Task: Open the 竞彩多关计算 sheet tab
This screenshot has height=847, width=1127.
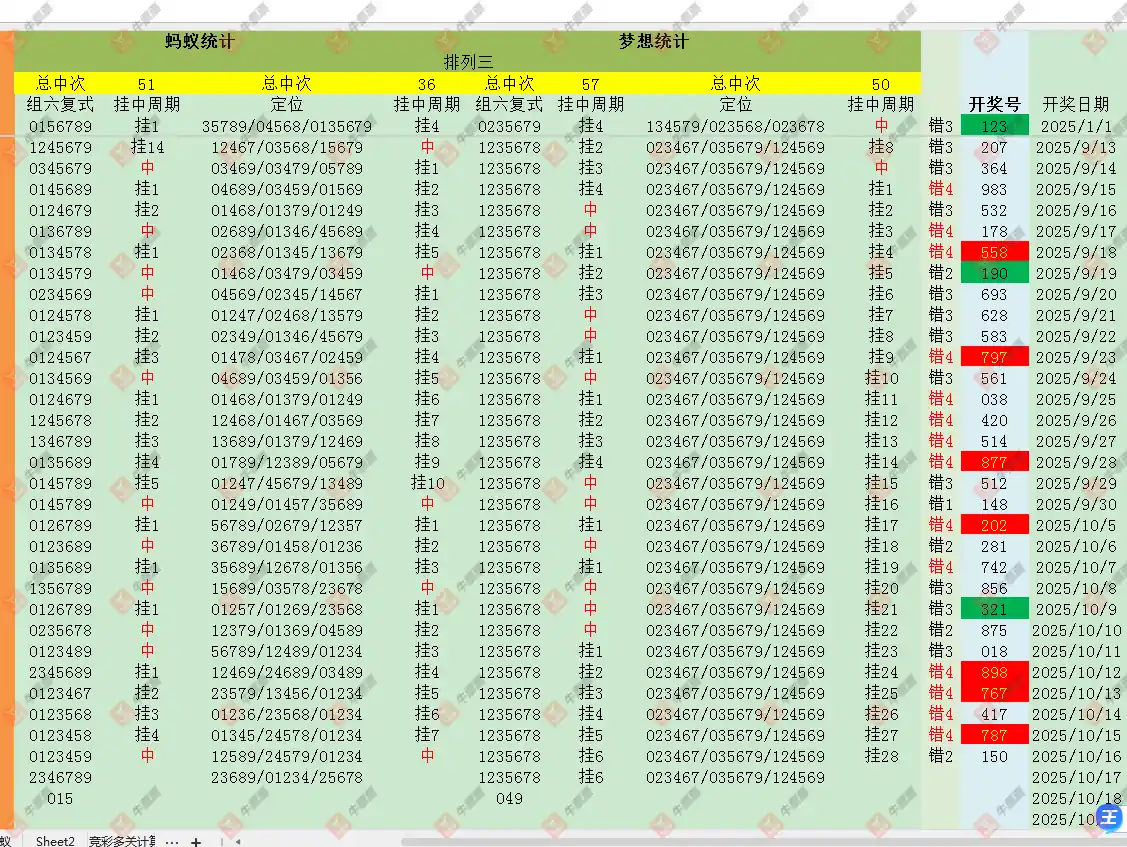Action: [x=121, y=841]
